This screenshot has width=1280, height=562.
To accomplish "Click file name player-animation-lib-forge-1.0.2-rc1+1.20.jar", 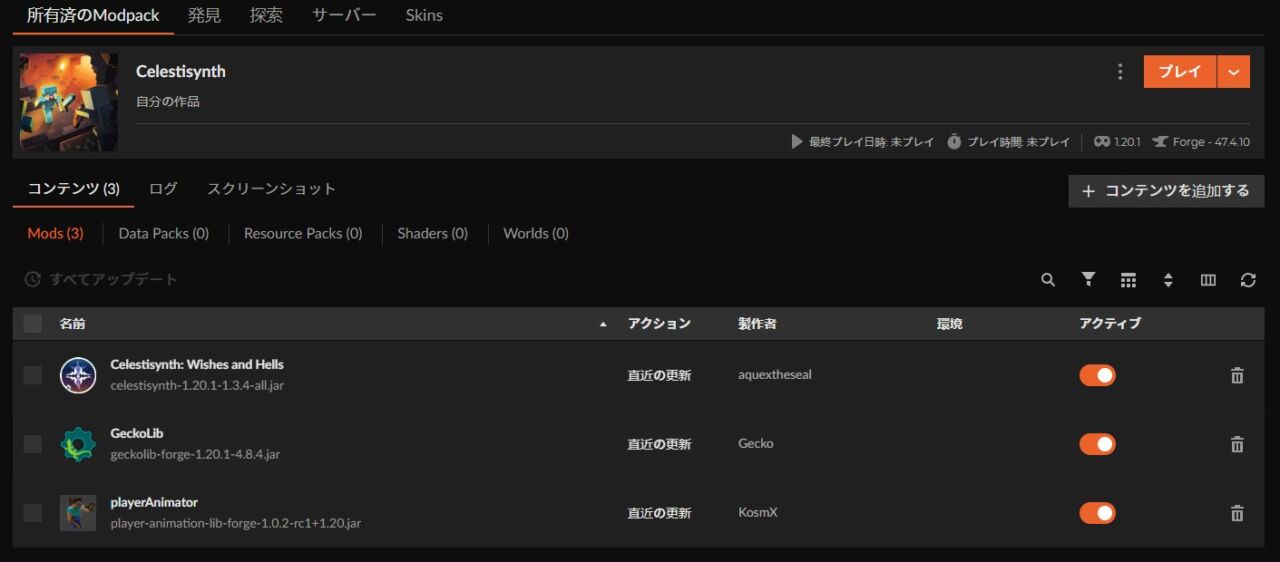I will (236, 524).
